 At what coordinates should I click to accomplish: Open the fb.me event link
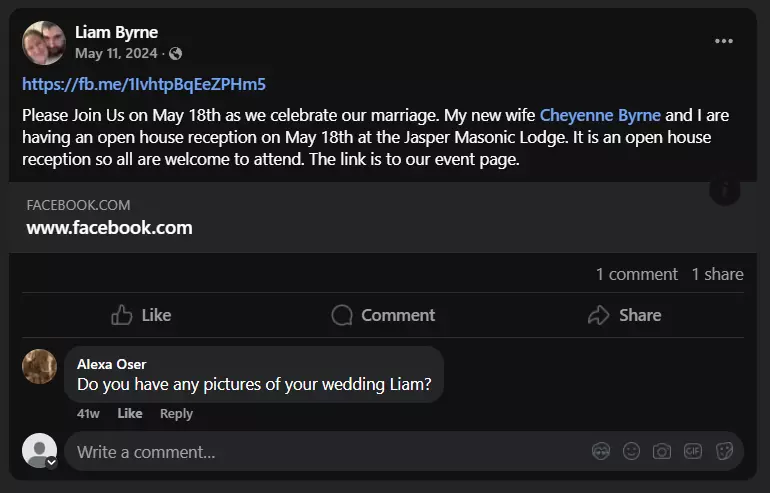pos(144,84)
